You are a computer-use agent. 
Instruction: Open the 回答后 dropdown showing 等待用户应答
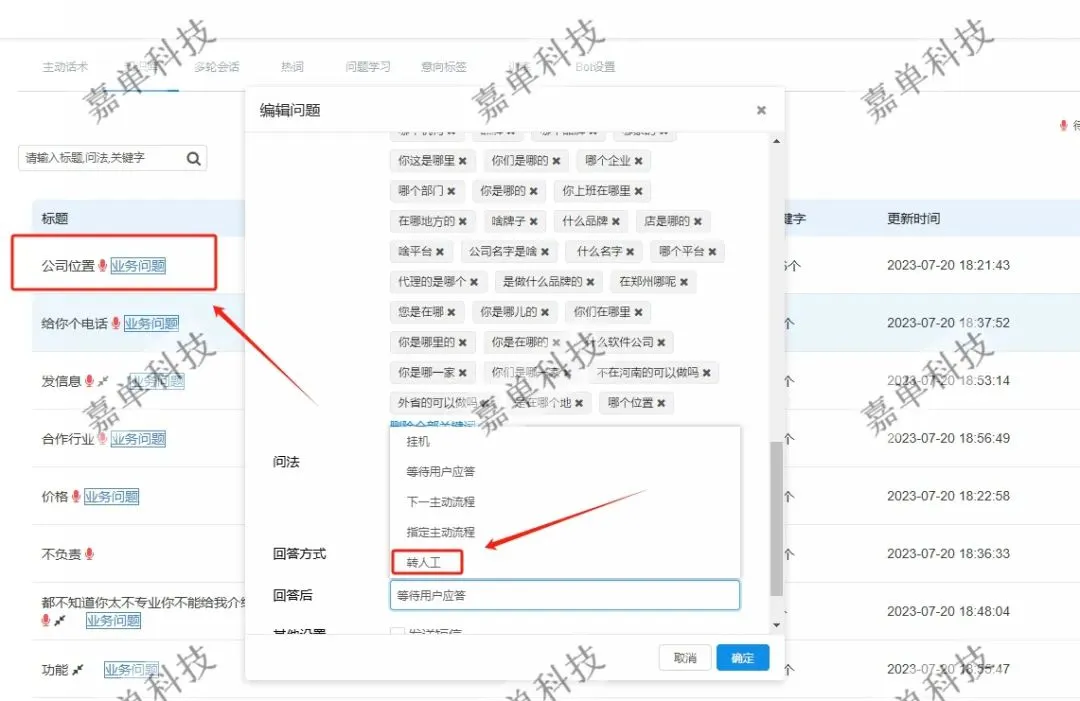564,595
